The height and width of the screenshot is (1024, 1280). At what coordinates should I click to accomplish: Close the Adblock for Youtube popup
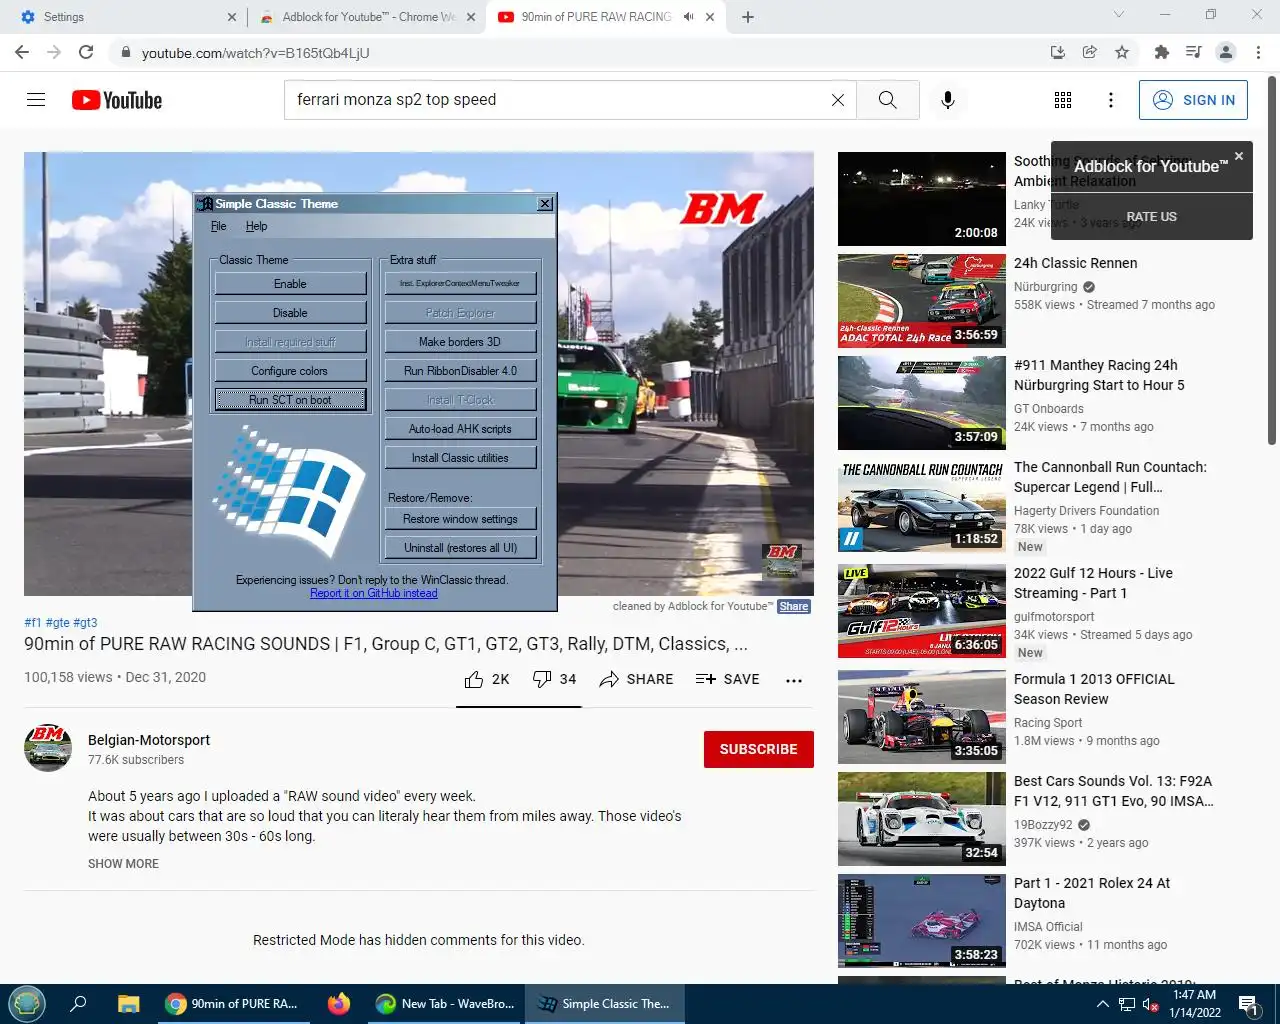(x=1239, y=156)
